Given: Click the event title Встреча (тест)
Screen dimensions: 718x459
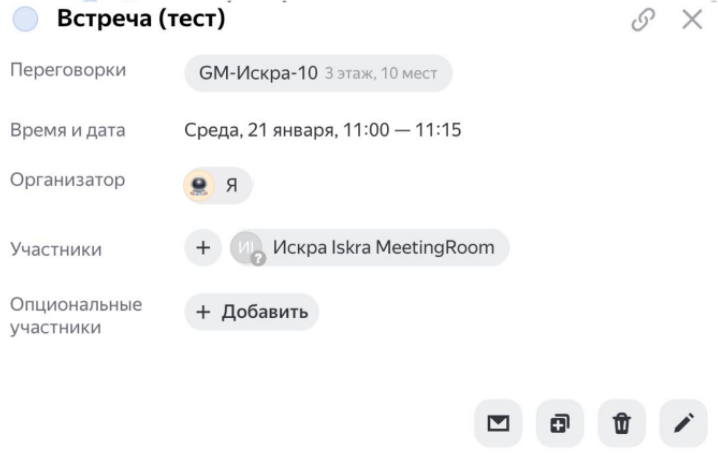Looking at the screenshot, I should [x=140, y=19].
